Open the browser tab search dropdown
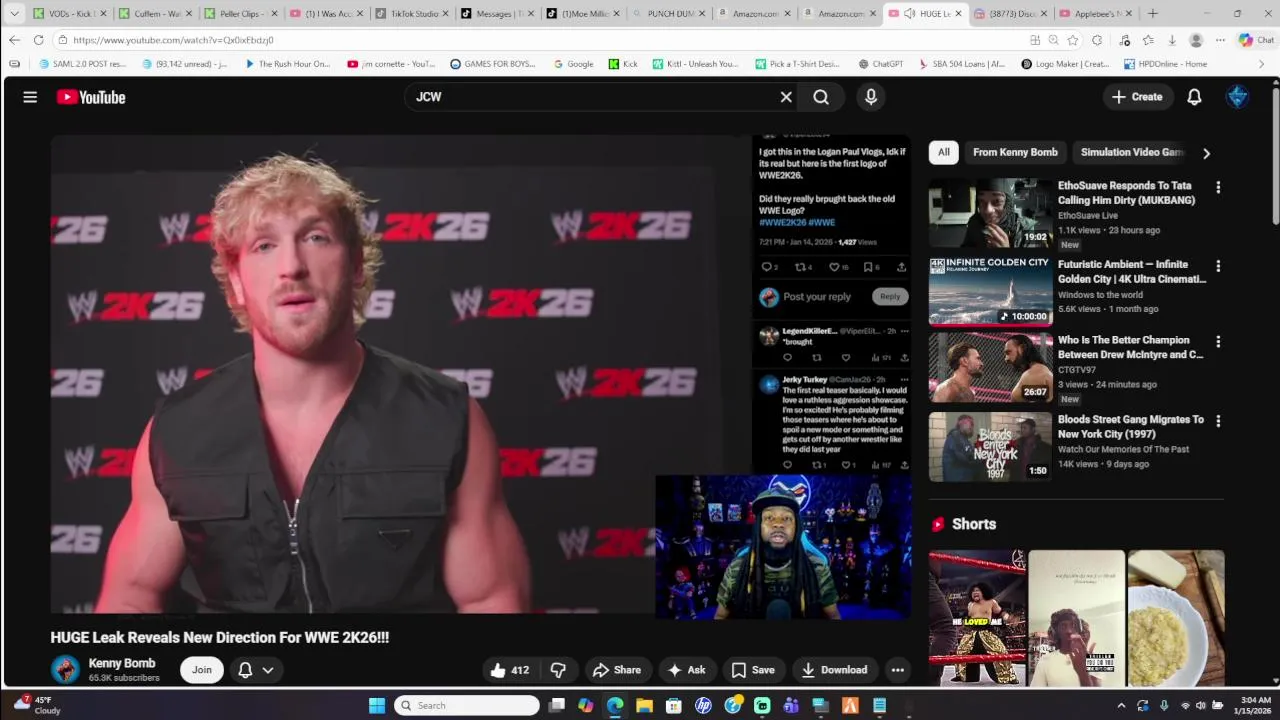Image resolution: width=1280 pixels, height=720 pixels. [x=14, y=13]
